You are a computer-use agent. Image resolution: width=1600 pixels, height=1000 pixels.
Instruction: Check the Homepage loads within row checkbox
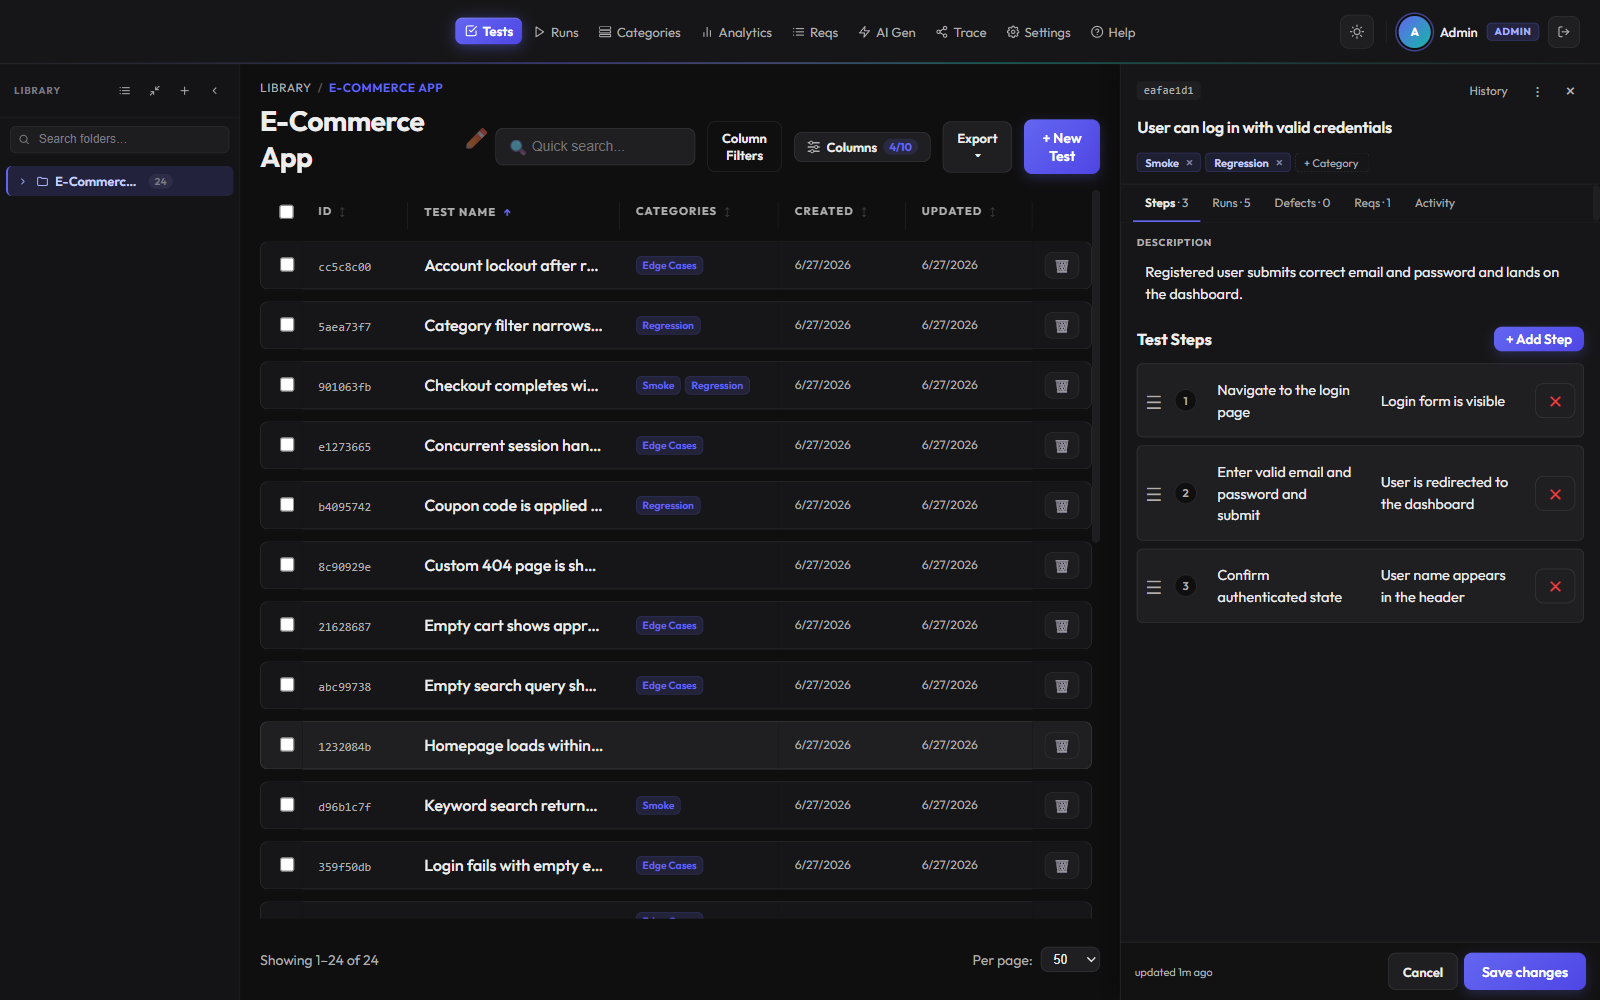coord(287,745)
